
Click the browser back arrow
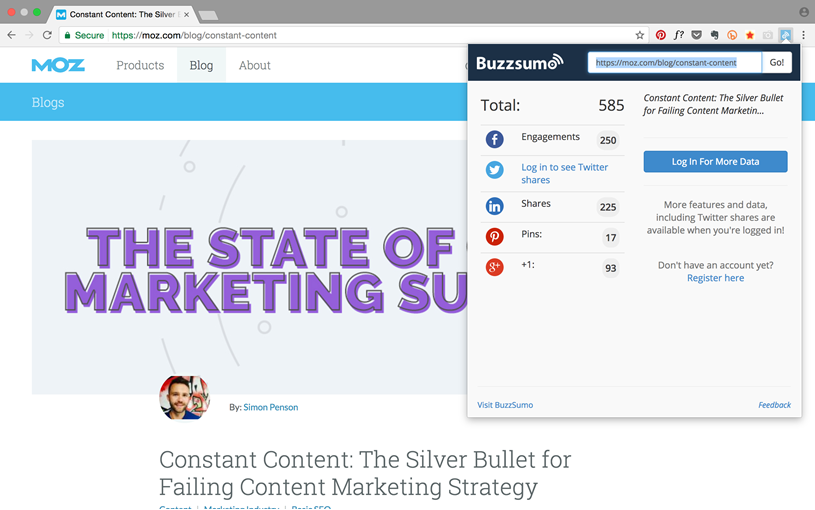coord(11,35)
